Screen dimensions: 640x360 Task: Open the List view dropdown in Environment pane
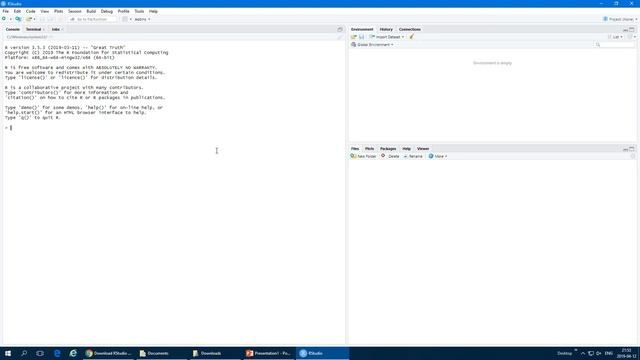coord(615,37)
